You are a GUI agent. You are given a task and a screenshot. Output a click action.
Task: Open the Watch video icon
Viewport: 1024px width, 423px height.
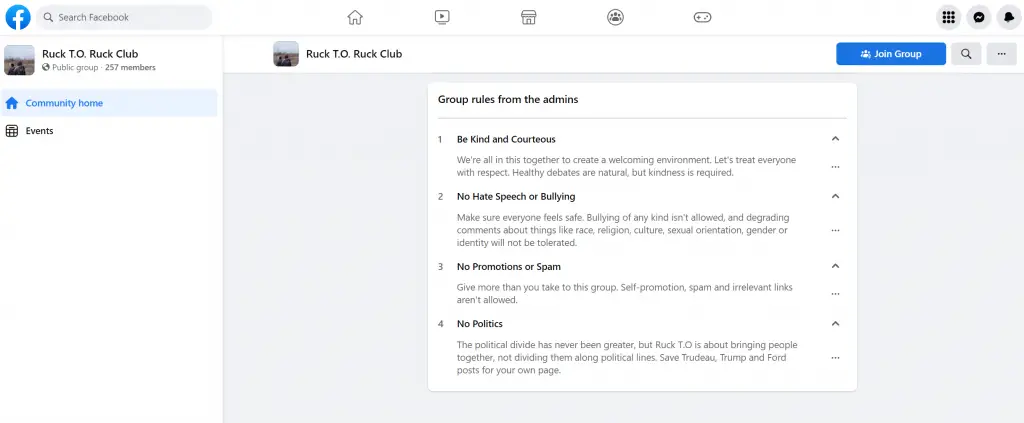[442, 18]
